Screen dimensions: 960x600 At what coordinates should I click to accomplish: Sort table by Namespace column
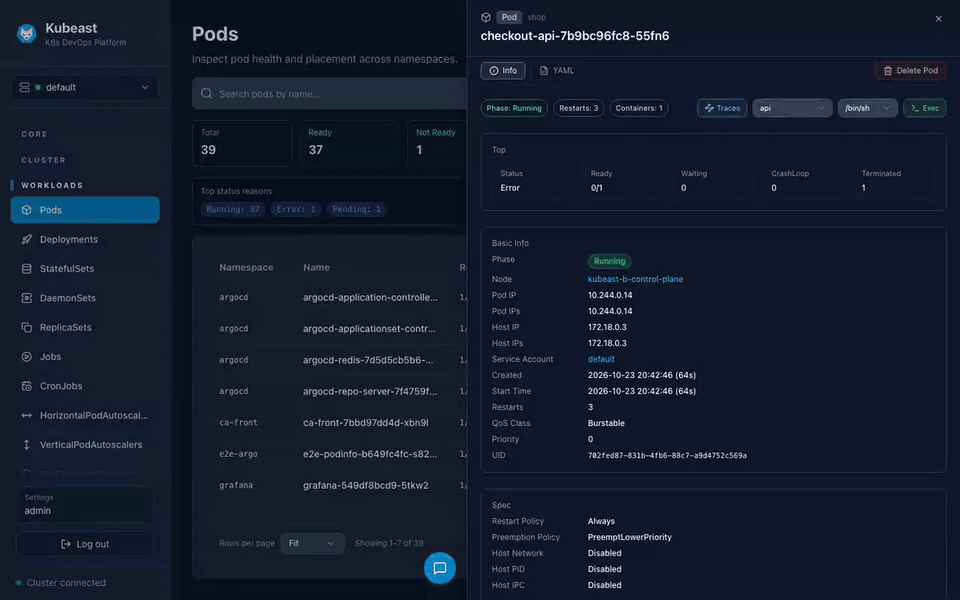(246, 268)
